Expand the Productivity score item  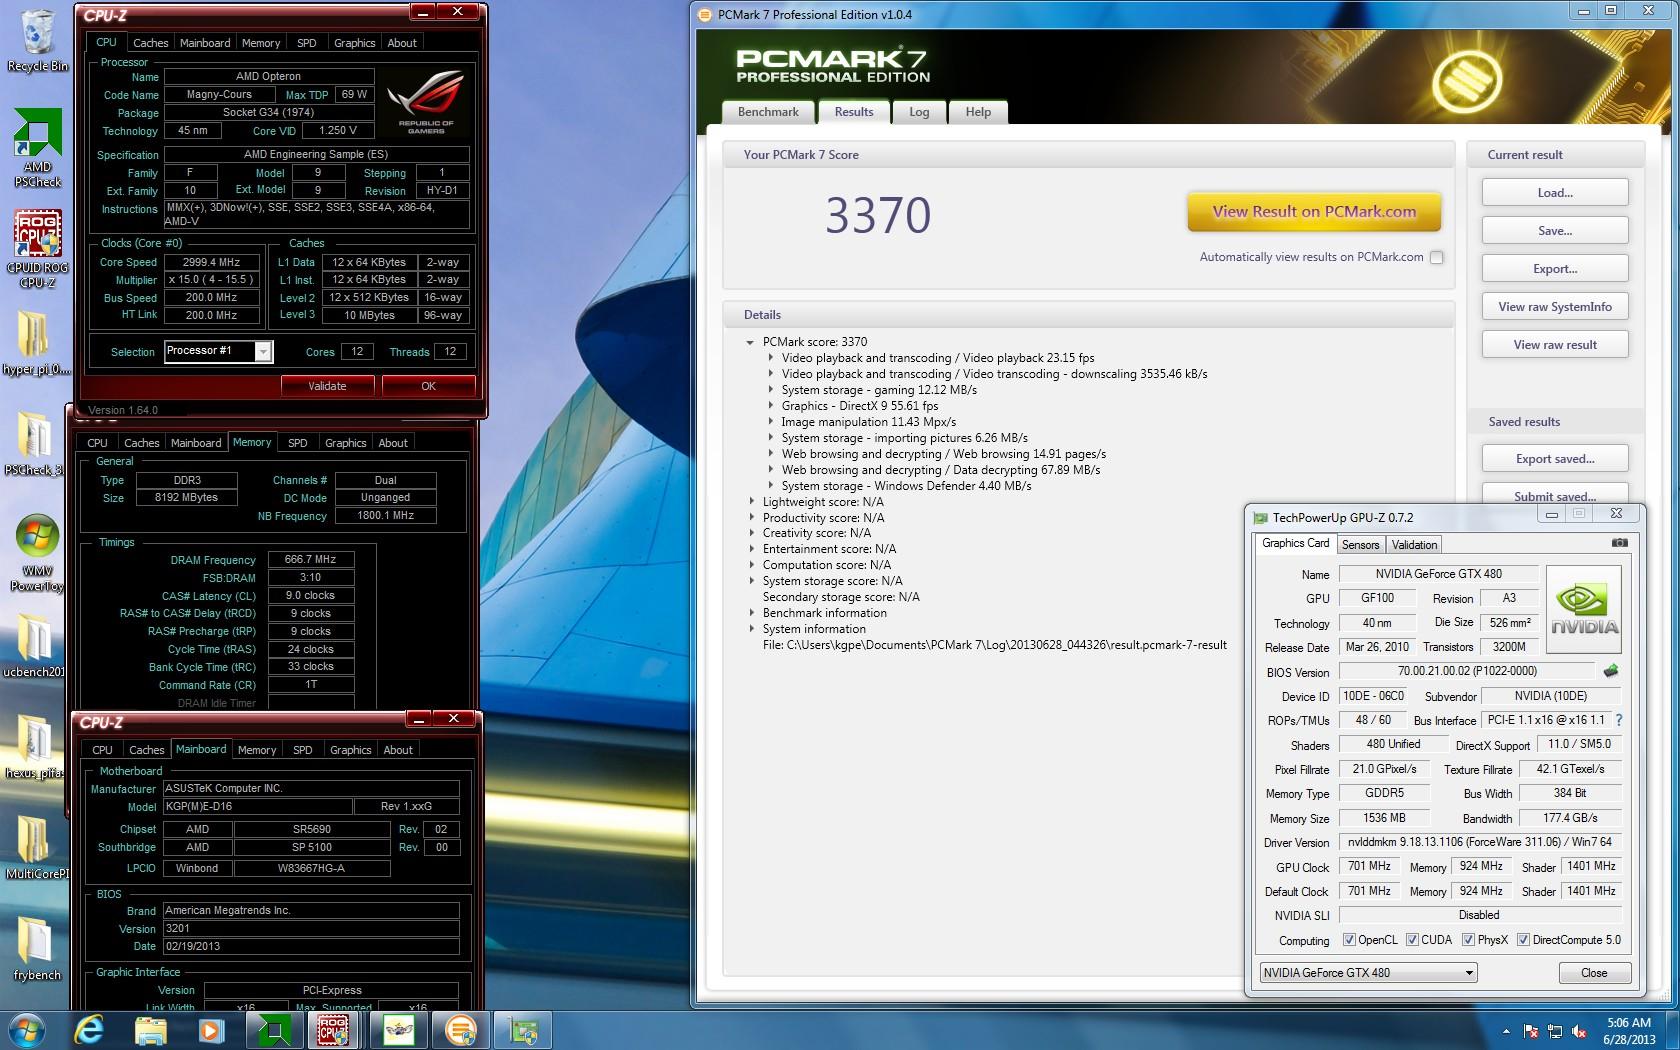click(x=752, y=518)
